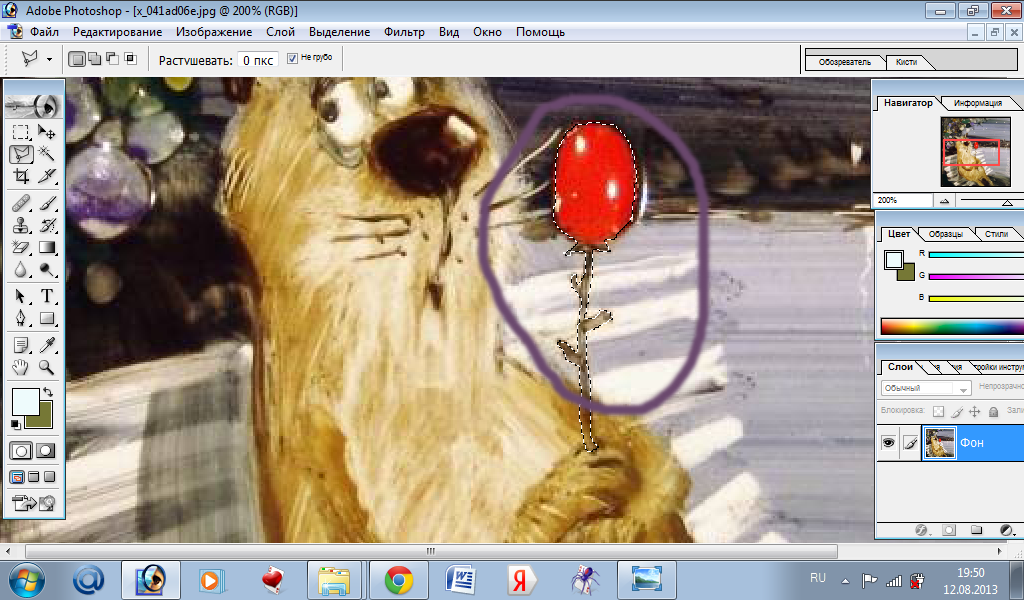Select the Polygonal Lasso tool in toolbox
The height and width of the screenshot is (600, 1024).
[x=21, y=154]
